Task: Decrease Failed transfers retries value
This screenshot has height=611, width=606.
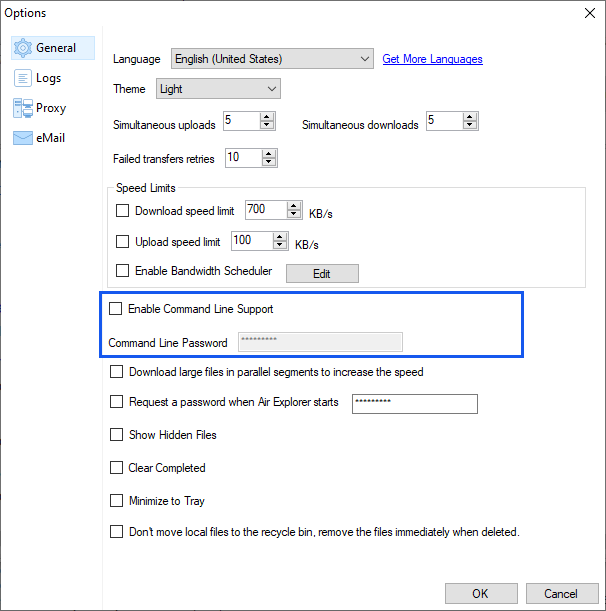Action: [x=269, y=162]
